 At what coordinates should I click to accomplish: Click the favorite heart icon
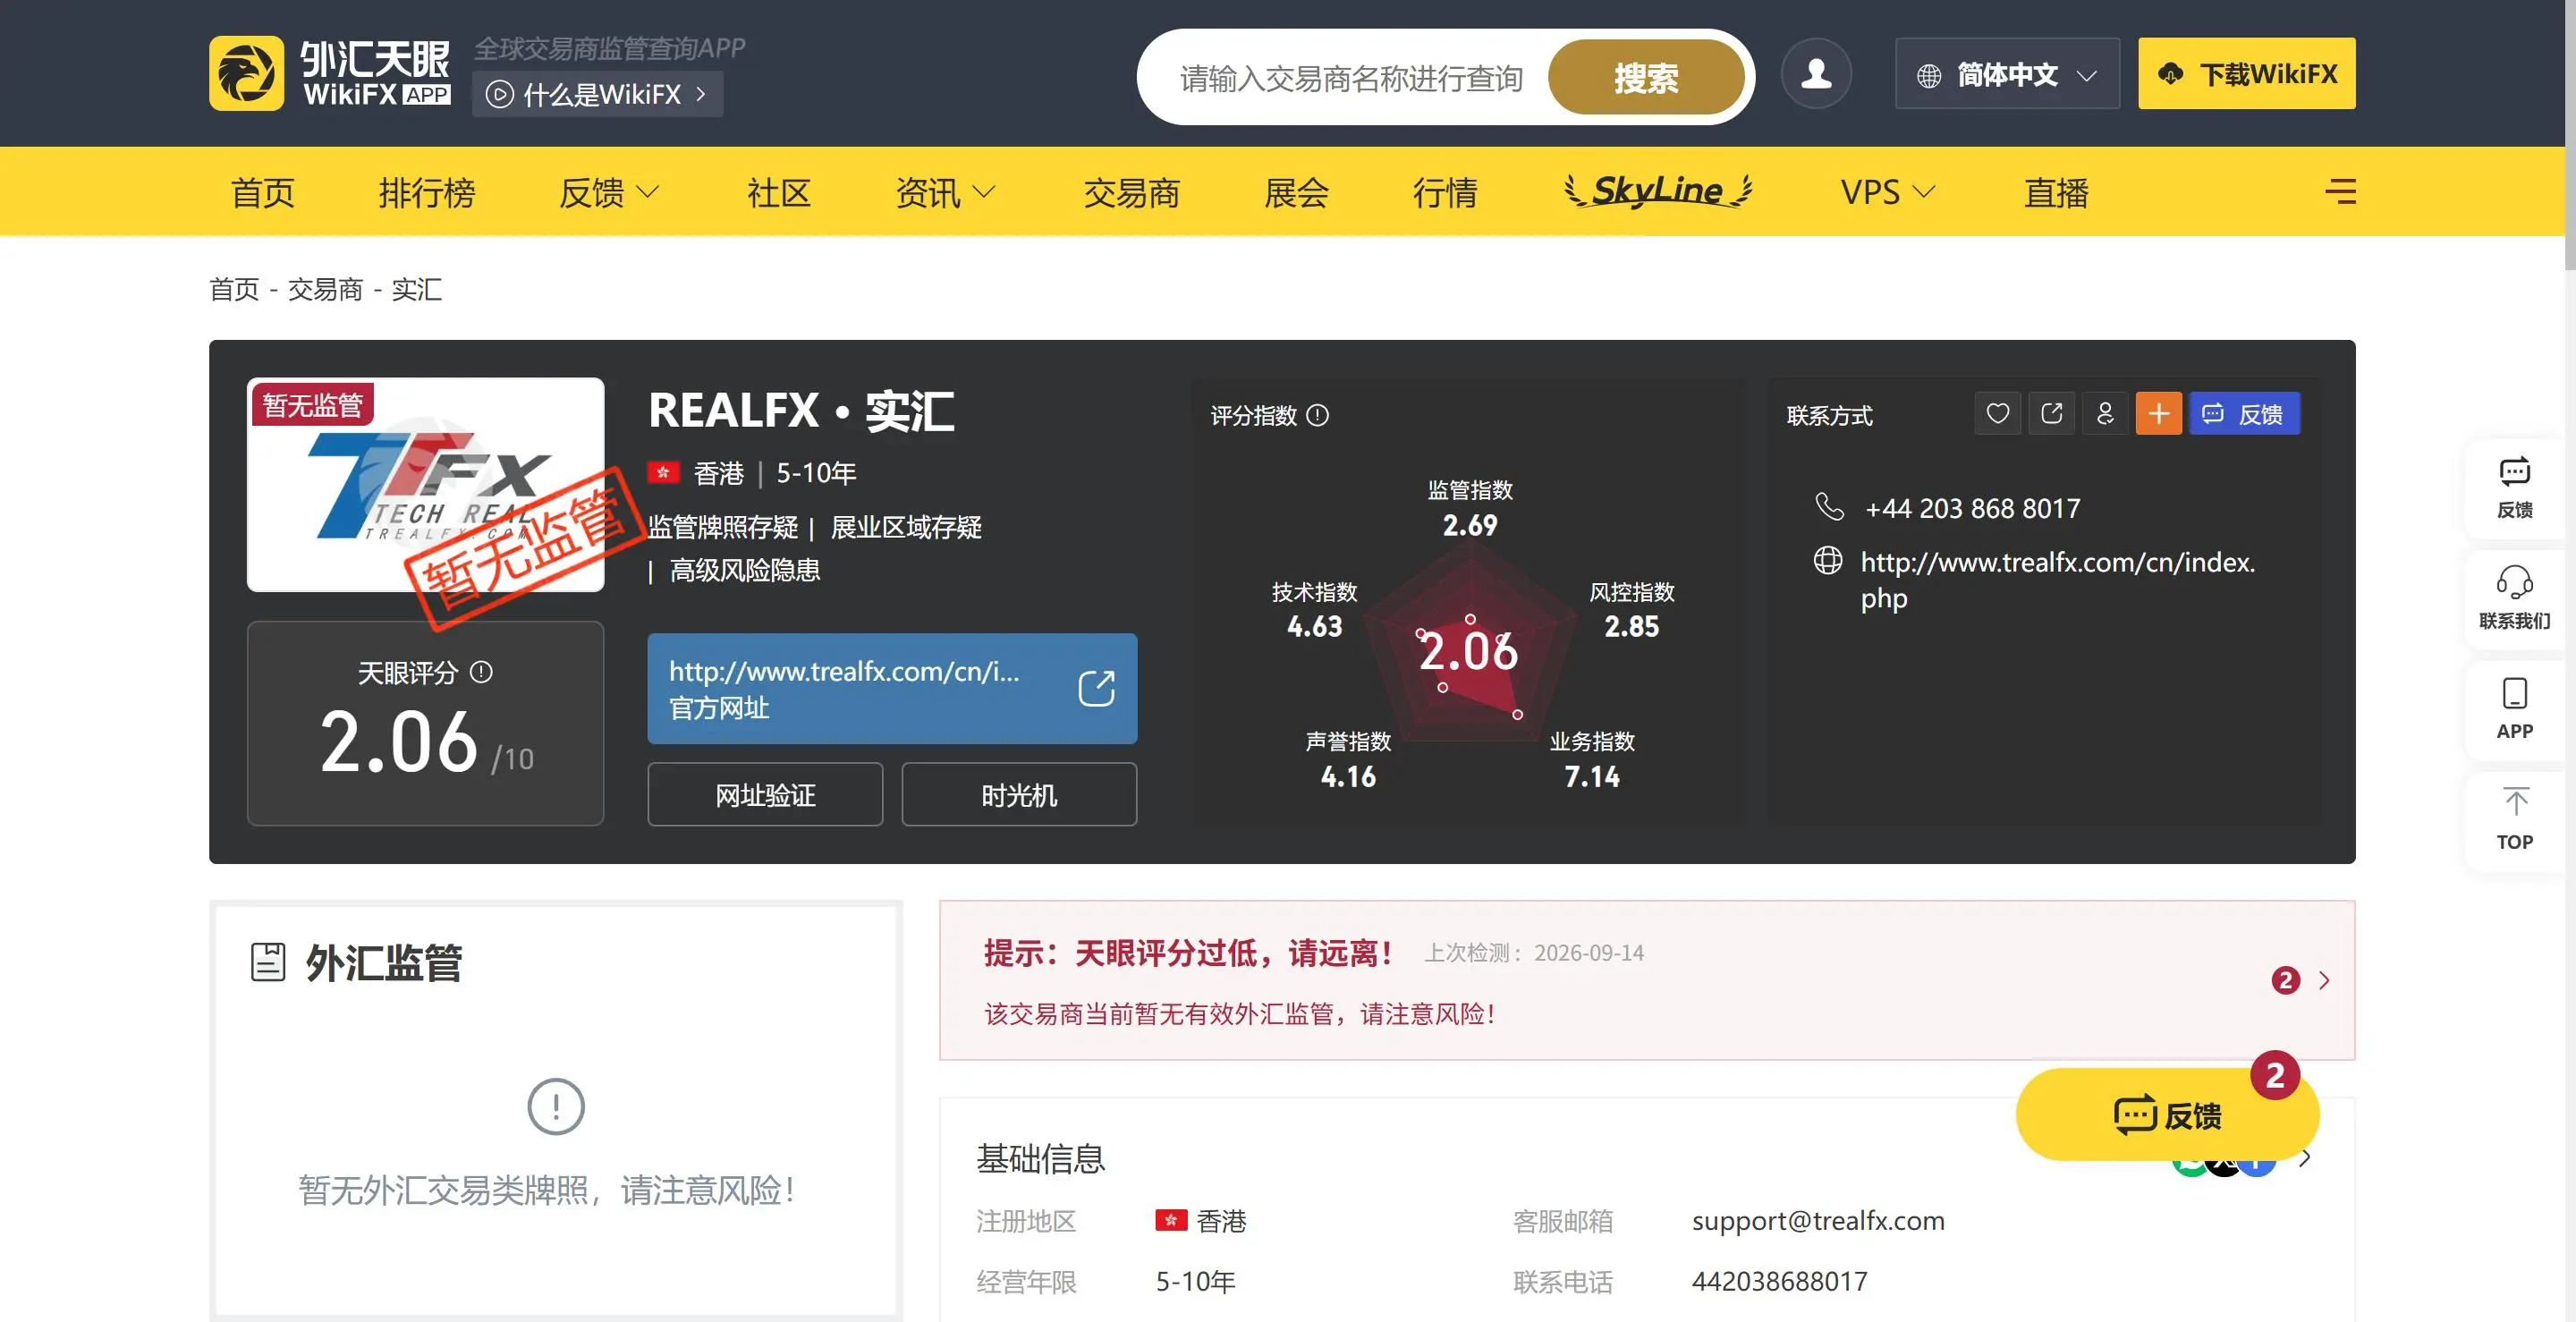point(1997,413)
